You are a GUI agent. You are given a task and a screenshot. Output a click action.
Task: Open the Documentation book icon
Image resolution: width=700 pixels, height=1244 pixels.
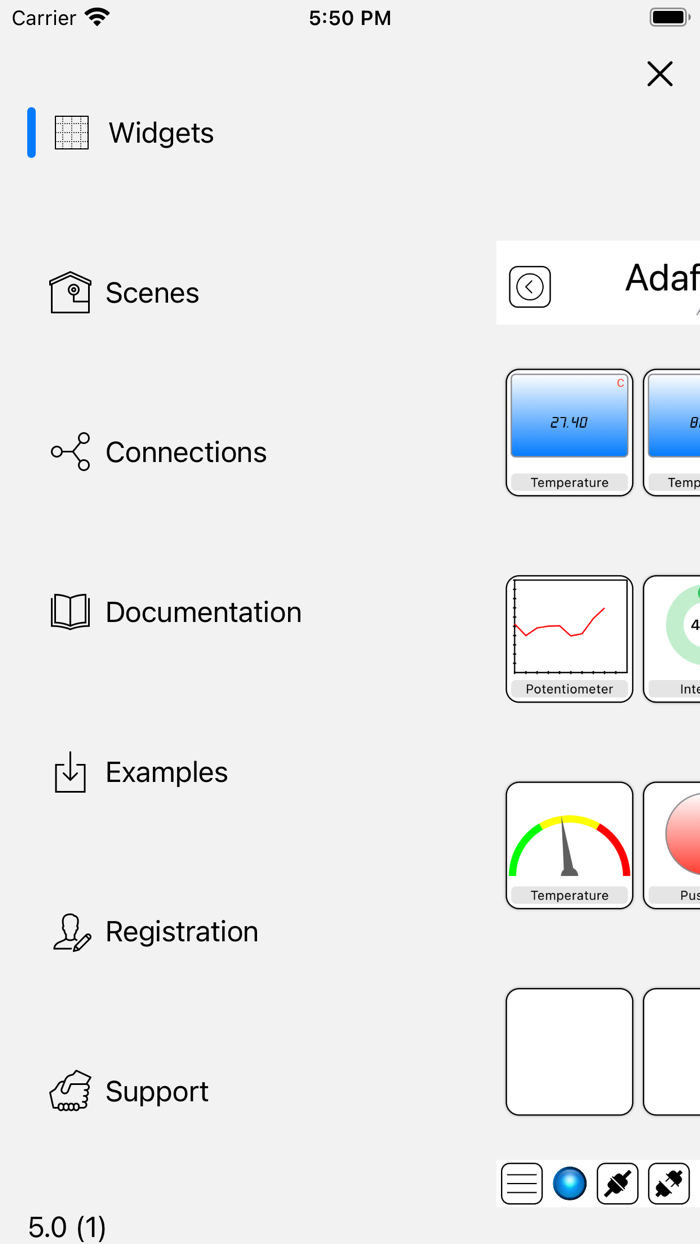(x=70, y=612)
